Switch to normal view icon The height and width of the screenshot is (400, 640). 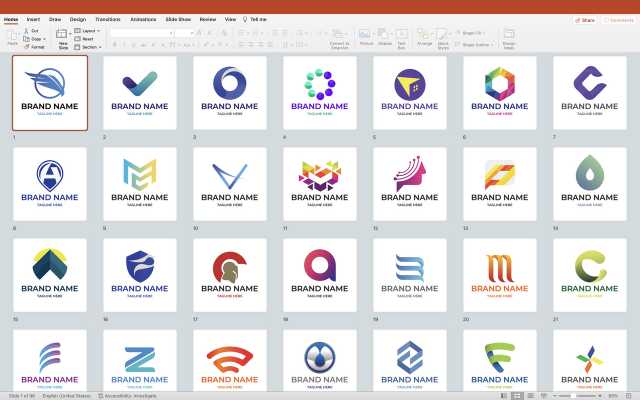click(x=503, y=395)
